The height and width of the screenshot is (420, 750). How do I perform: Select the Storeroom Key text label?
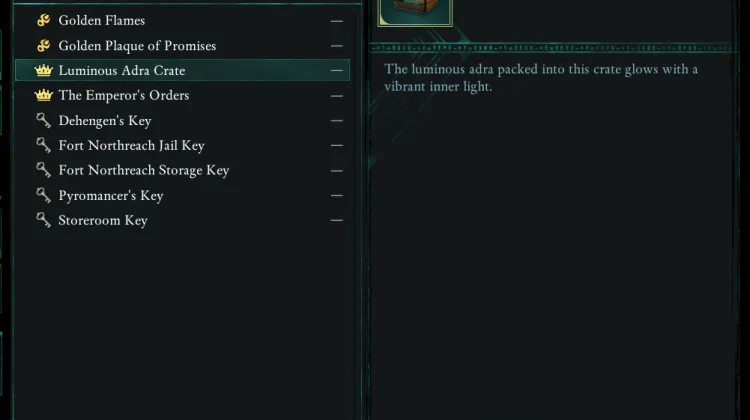(x=103, y=220)
